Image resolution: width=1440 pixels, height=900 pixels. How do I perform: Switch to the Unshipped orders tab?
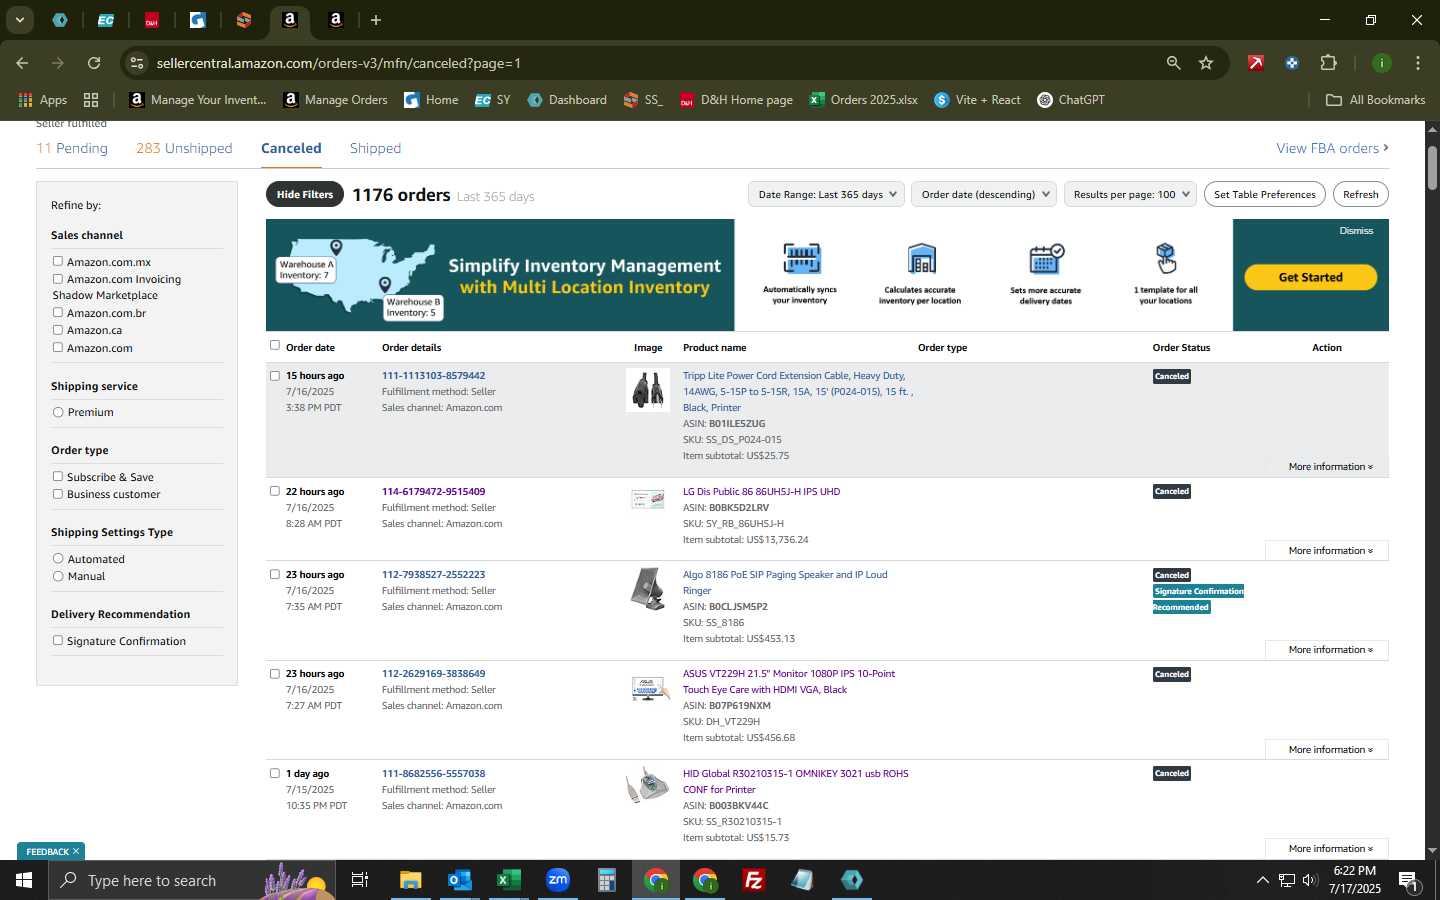click(x=184, y=148)
